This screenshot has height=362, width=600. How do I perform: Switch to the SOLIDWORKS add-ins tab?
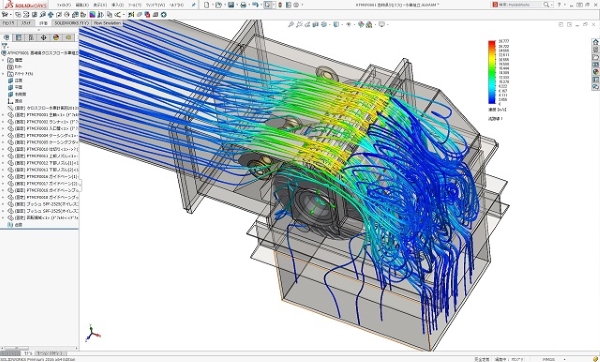72,23
